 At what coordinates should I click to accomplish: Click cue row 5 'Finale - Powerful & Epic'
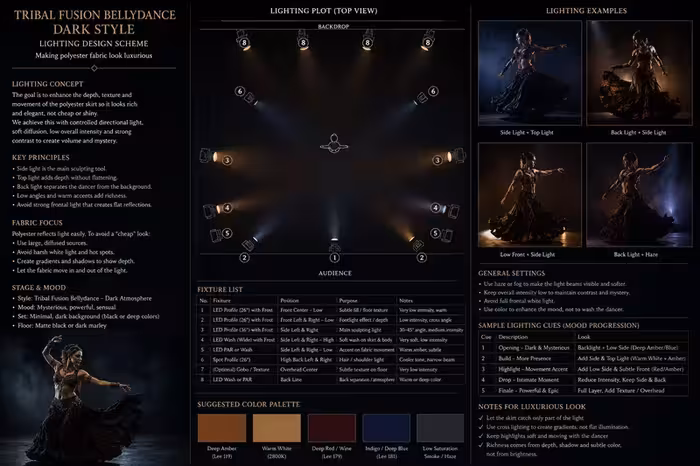pyautogui.click(x=583, y=391)
